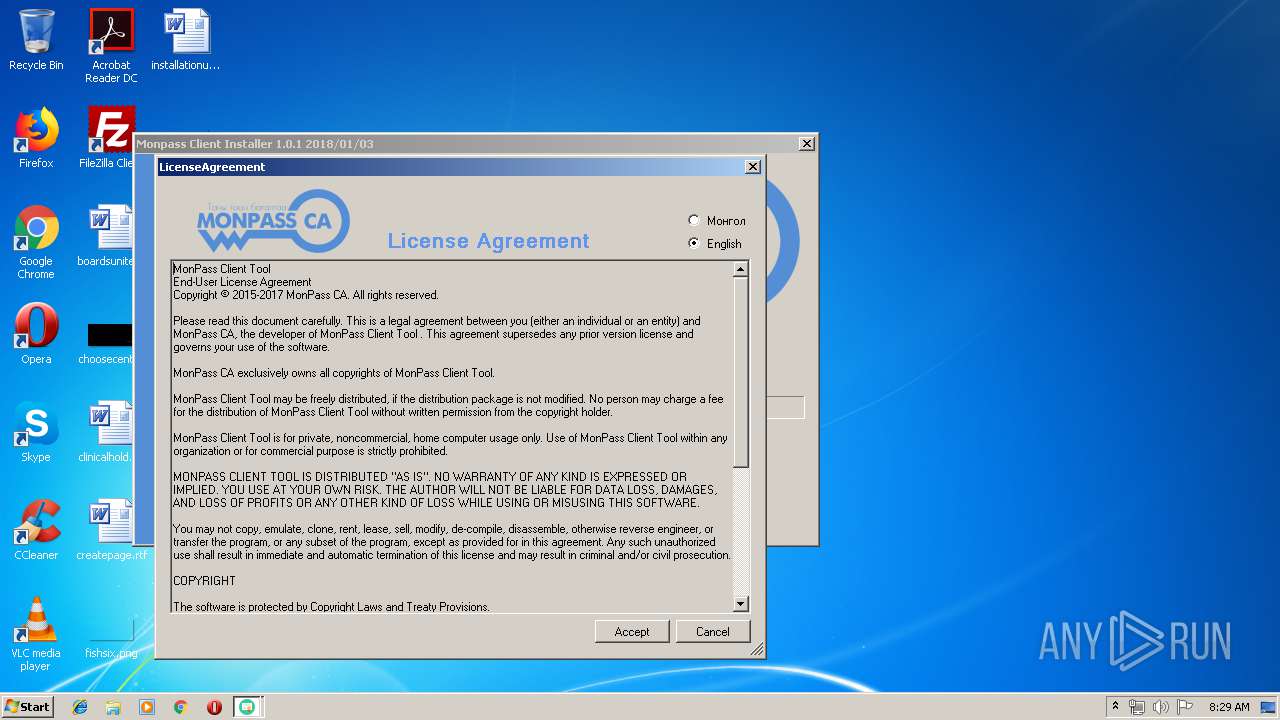This screenshot has width=1280, height=720.
Task: Open the Skype desktop shortcut
Action: click(36, 432)
